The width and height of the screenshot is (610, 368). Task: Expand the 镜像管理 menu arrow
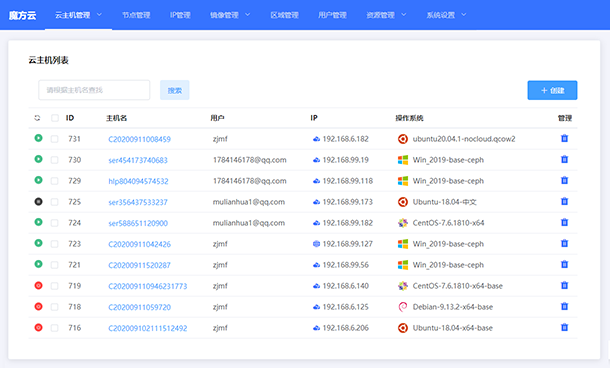[x=248, y=15]
